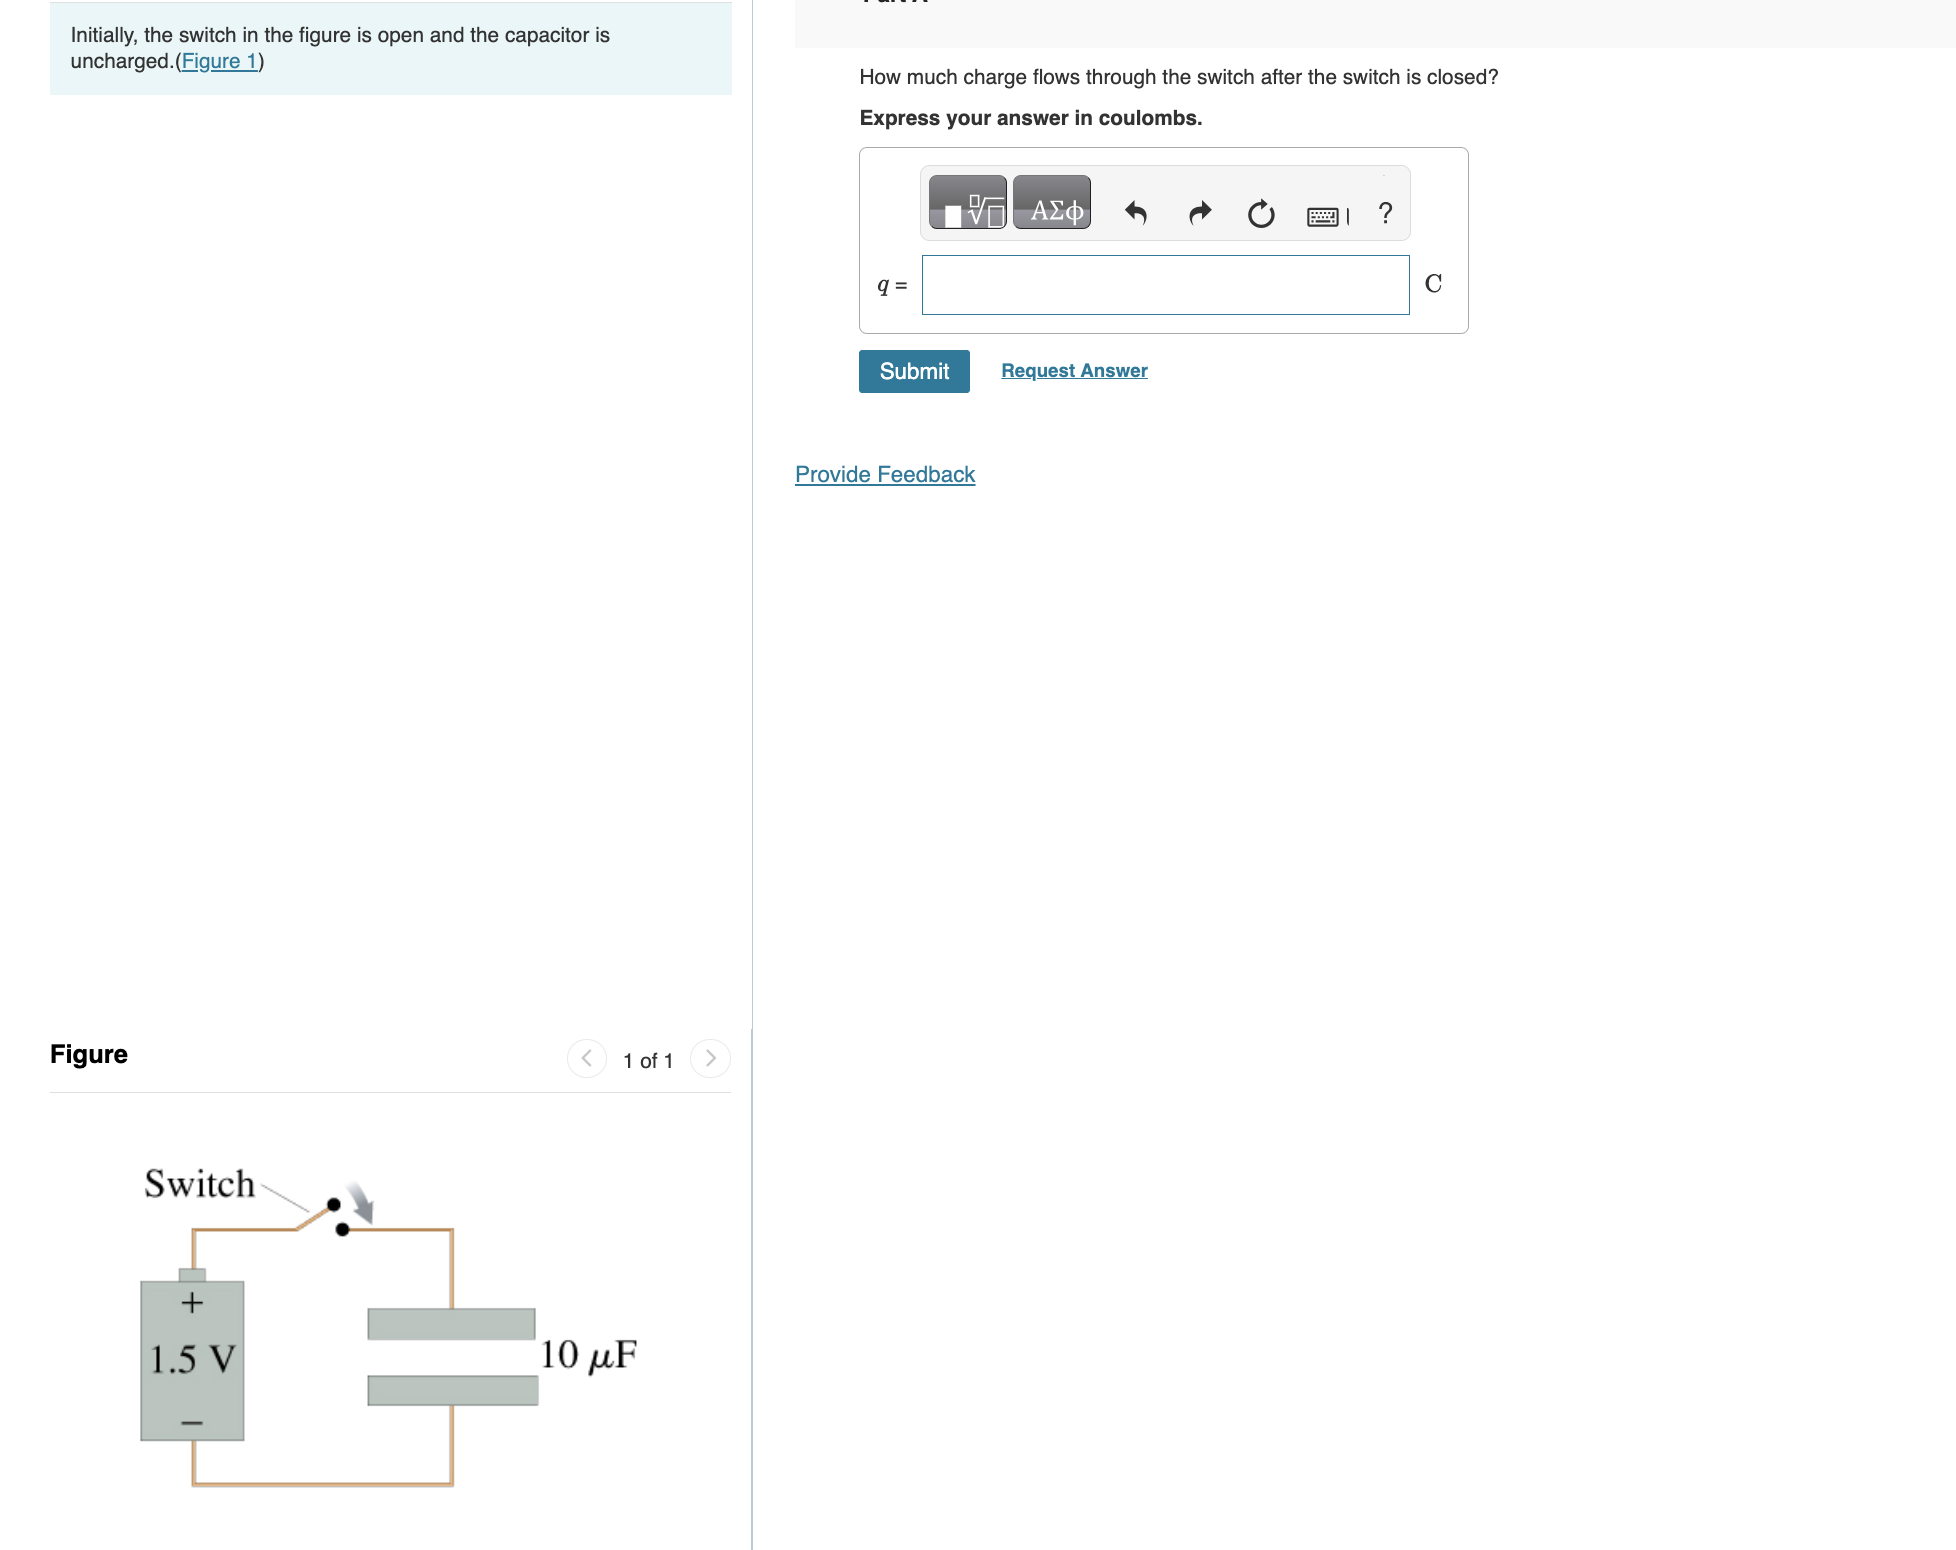The height and width of the screenshot is (1550, 1956).
Task: Open the keyboard shortcuts tool
Action: (1323, 216)
